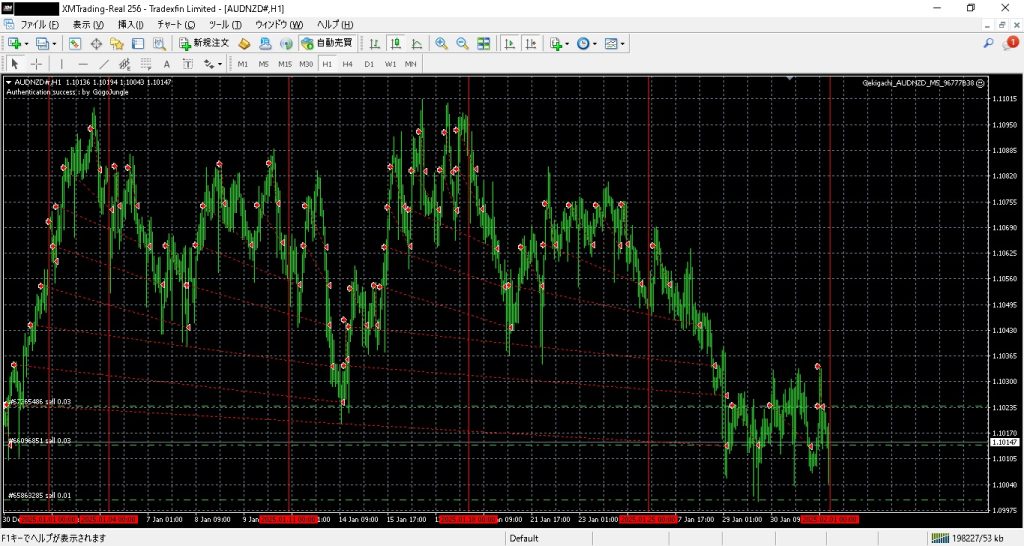Image resolution: width=1024 pixels, height=546 pixels.
Task: Switch to the H4 timeframe
Action: point(348,64)
